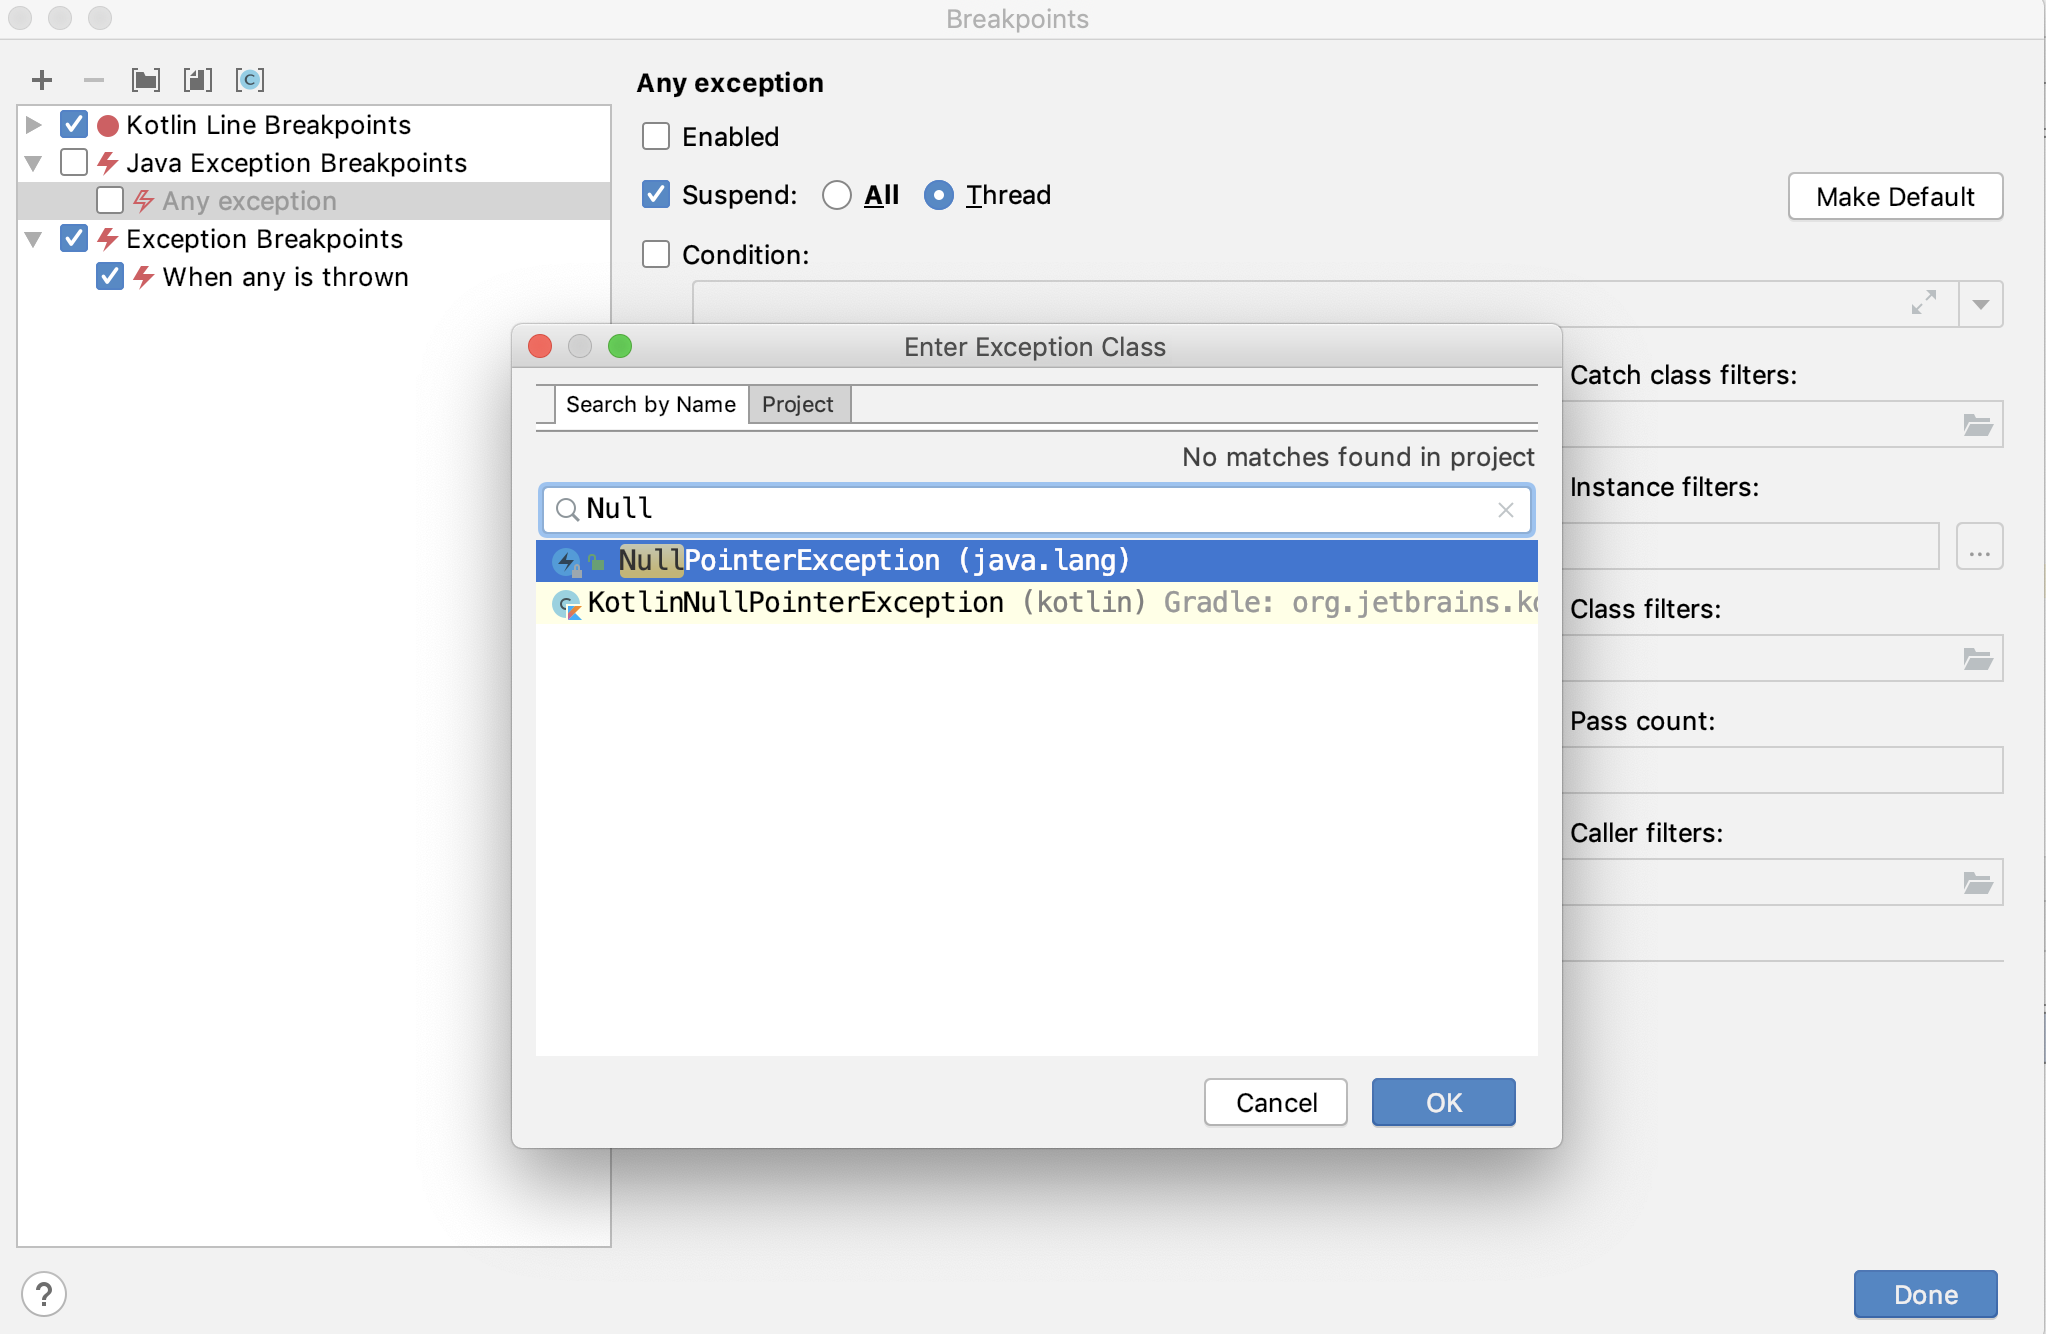
Task: Enable the Condition checkbox
Action: pos(656,253)
